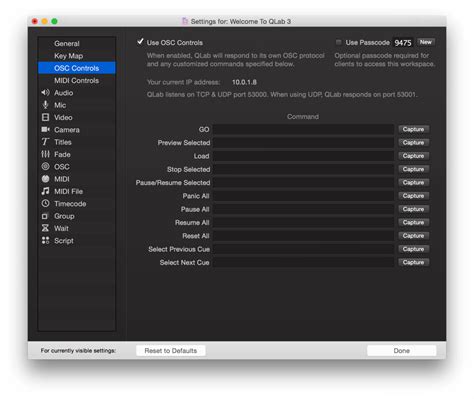Open the Fade settings label
Viewport: 474px width, 399px height.
tap(62, 155)
